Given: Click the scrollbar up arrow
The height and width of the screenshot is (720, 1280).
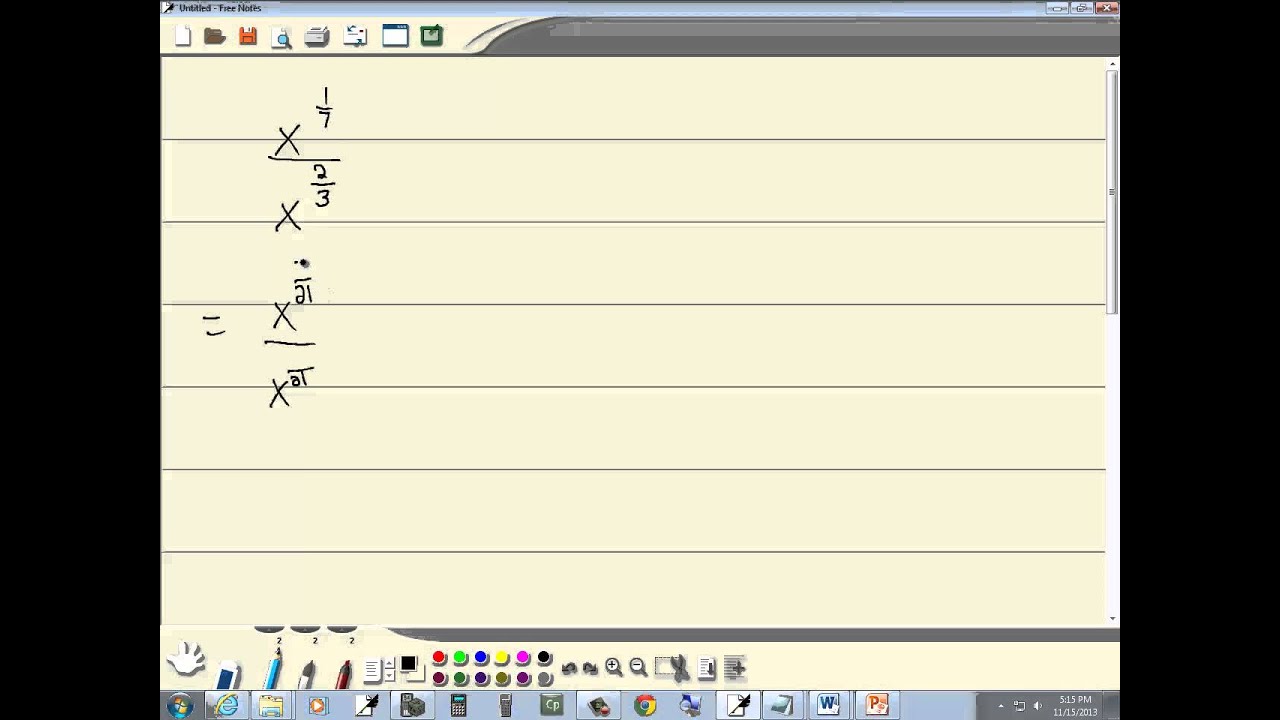Looking at the screenshot, I should click(x=1112, y=64).
